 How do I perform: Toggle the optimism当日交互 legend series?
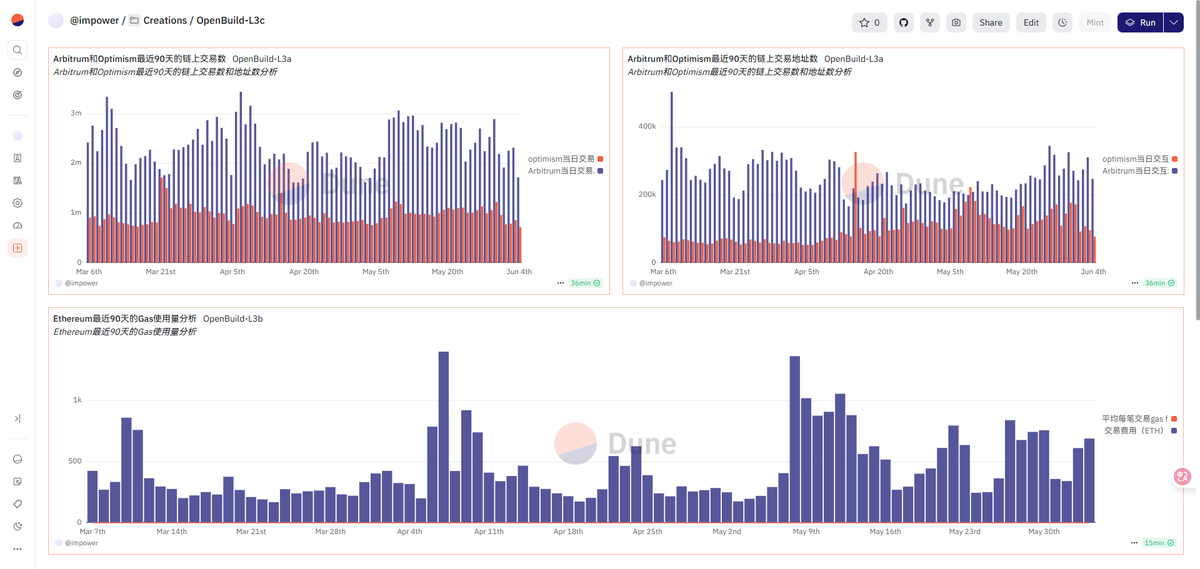click(x=1140, y=159)
